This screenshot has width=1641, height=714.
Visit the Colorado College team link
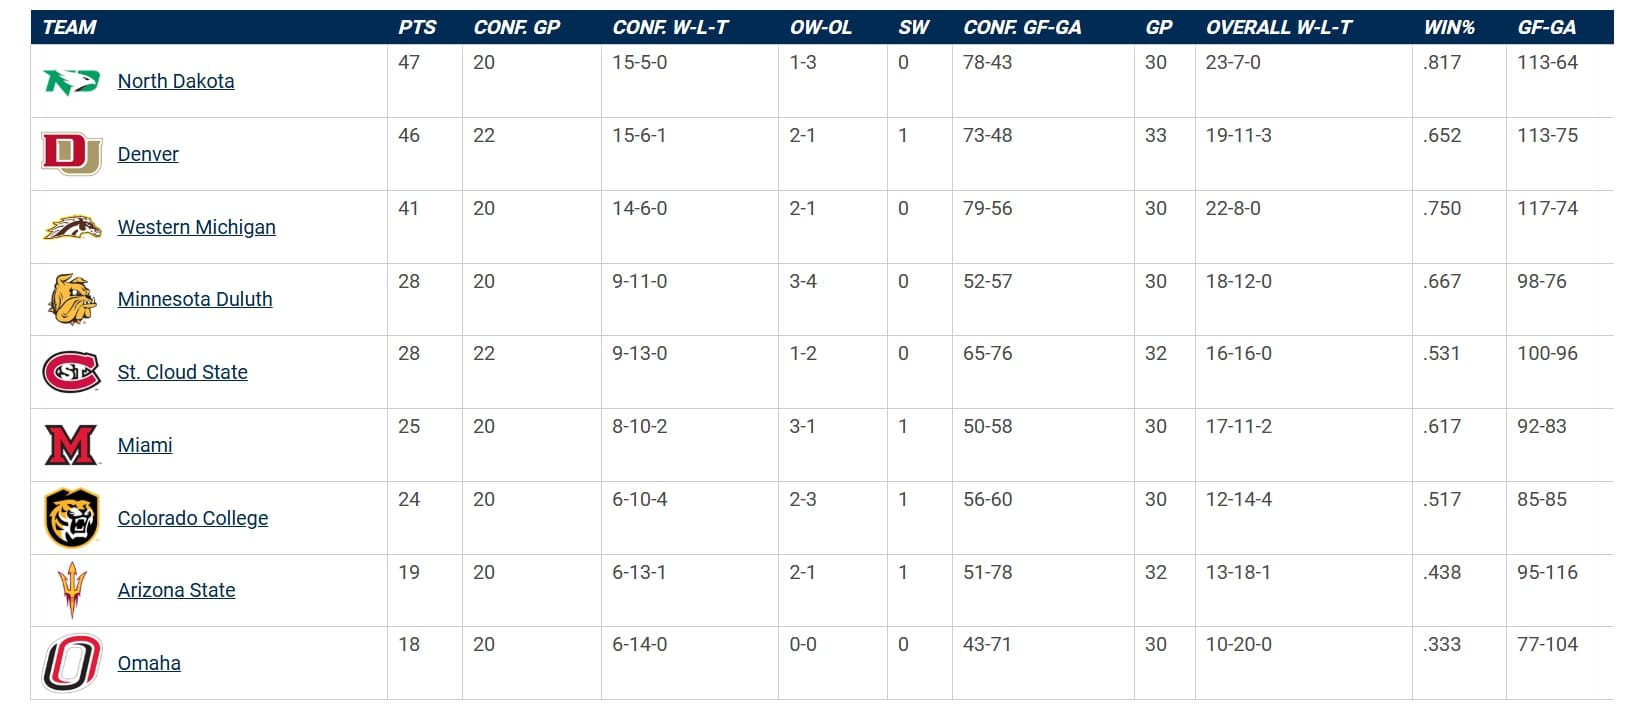(x=193, y=518)
